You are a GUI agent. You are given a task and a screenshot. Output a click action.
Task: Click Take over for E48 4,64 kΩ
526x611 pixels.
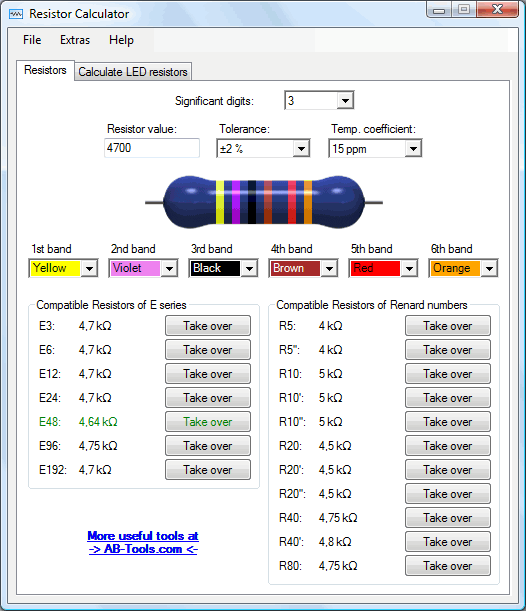coord(208,422)
